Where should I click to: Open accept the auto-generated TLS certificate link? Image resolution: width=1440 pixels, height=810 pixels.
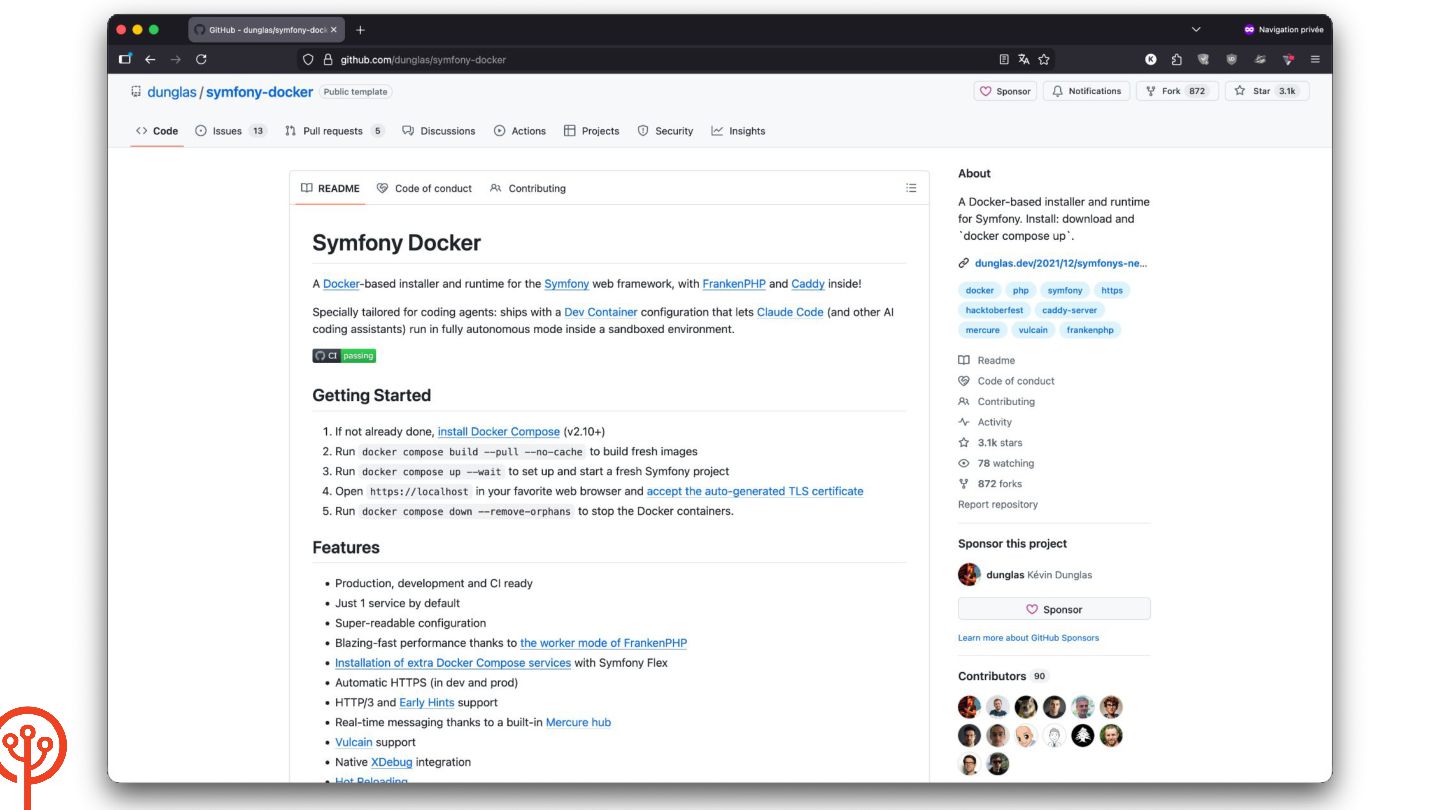(x=755, y=491)
